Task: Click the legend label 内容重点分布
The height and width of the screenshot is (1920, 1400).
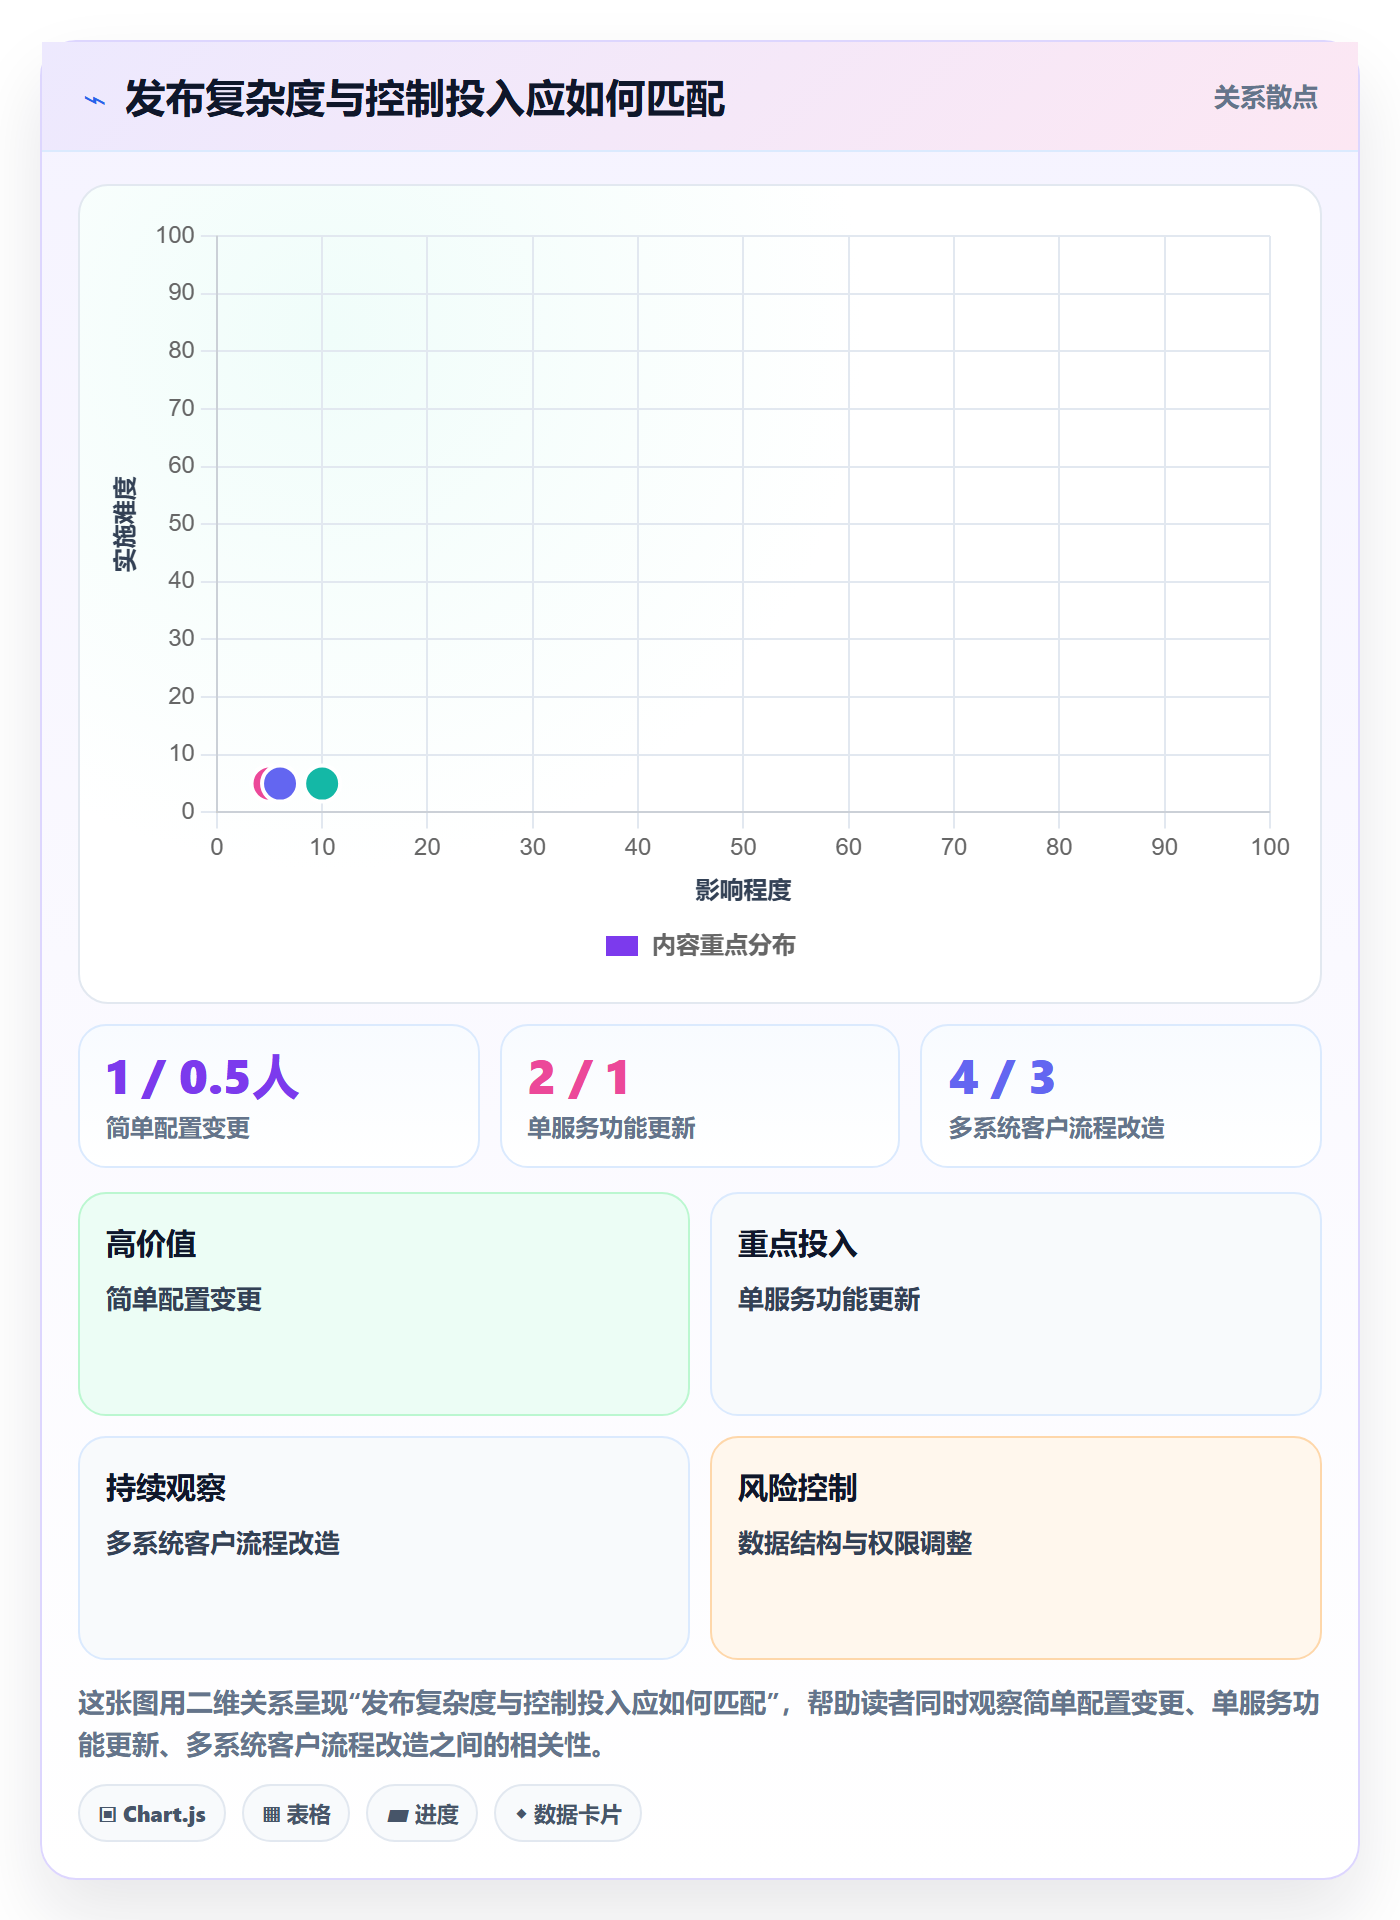Action: click(x=723, y=946)
